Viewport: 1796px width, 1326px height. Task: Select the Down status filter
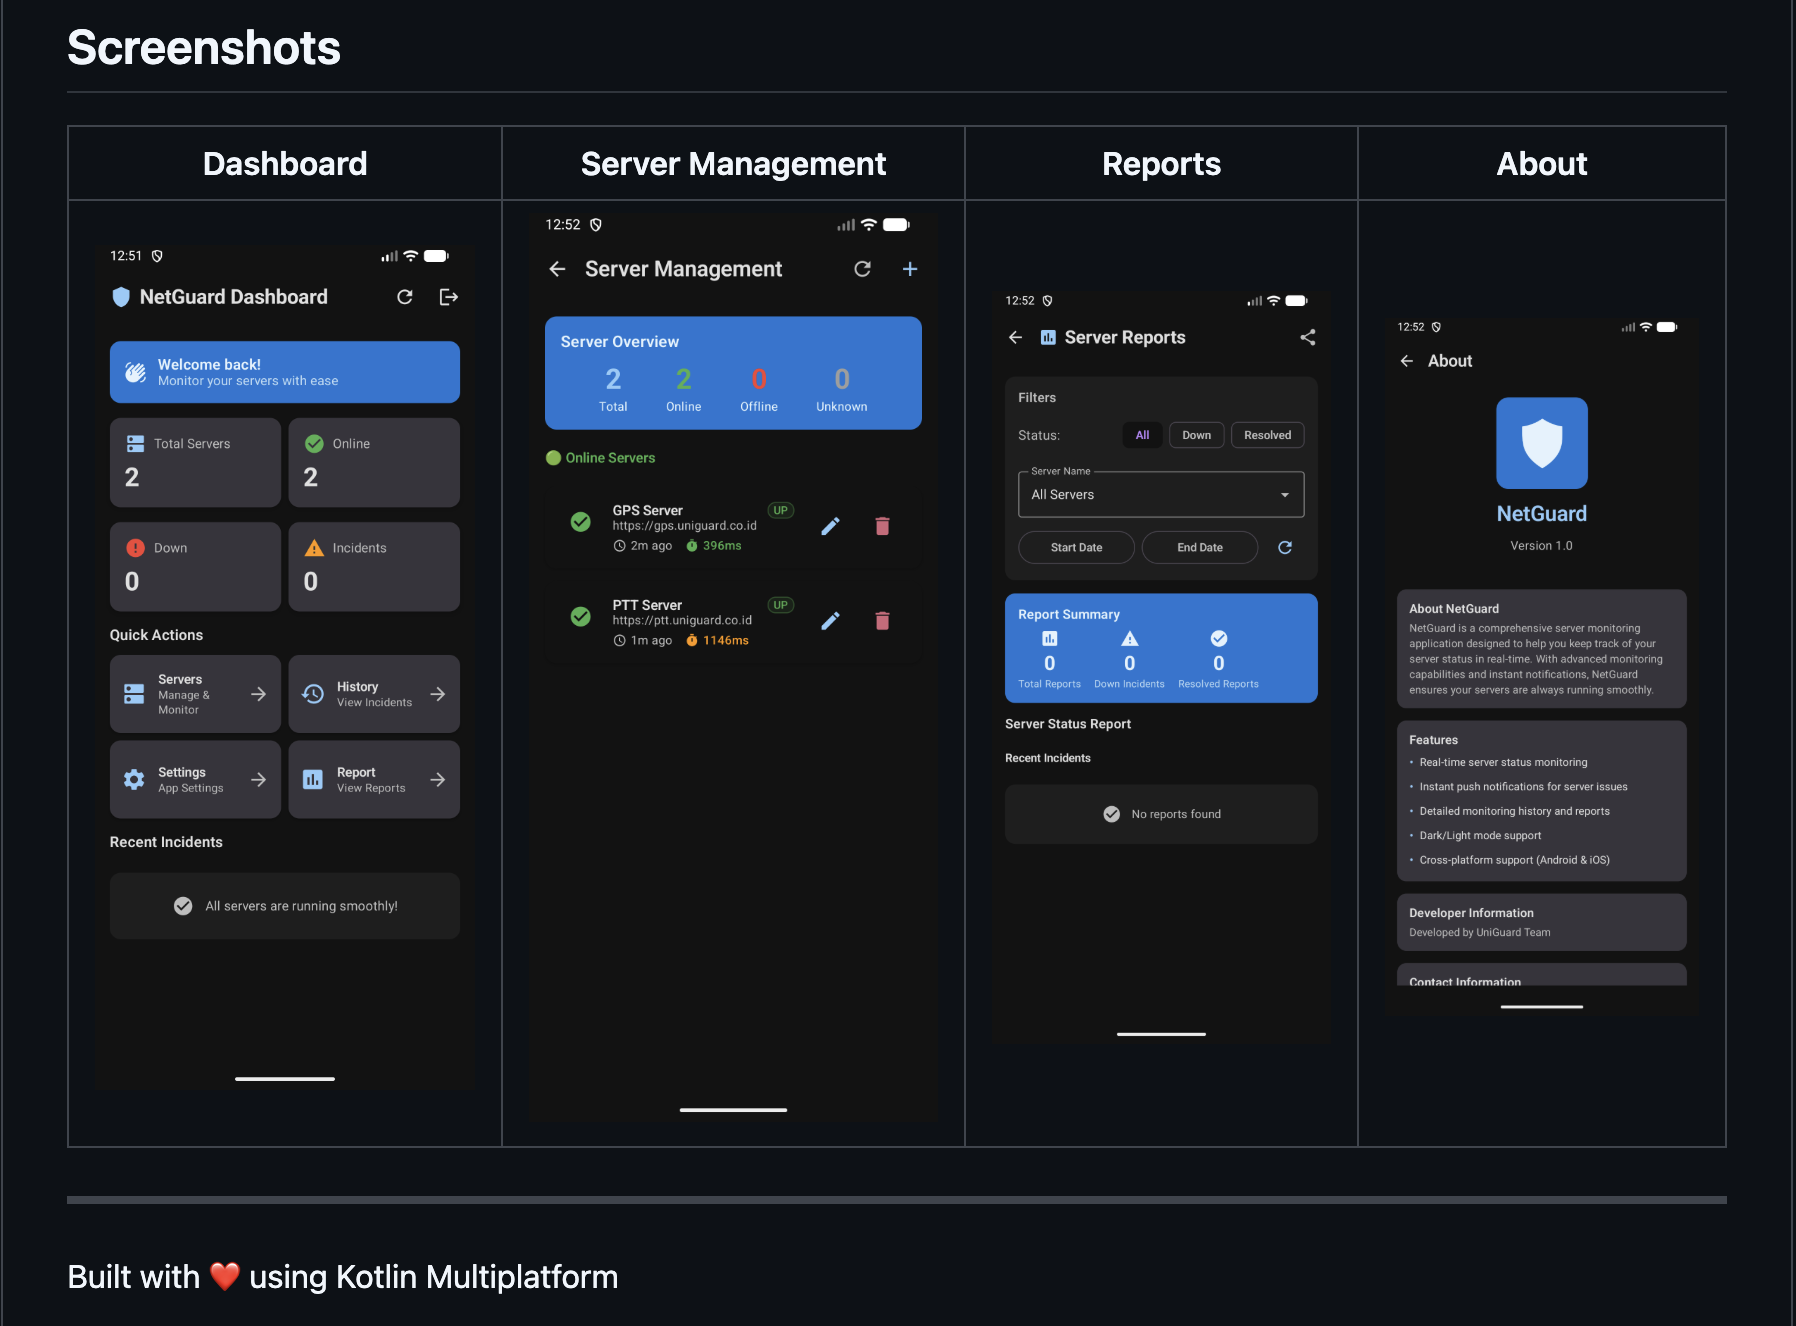pyautogui.click(x=1196, y=435)
